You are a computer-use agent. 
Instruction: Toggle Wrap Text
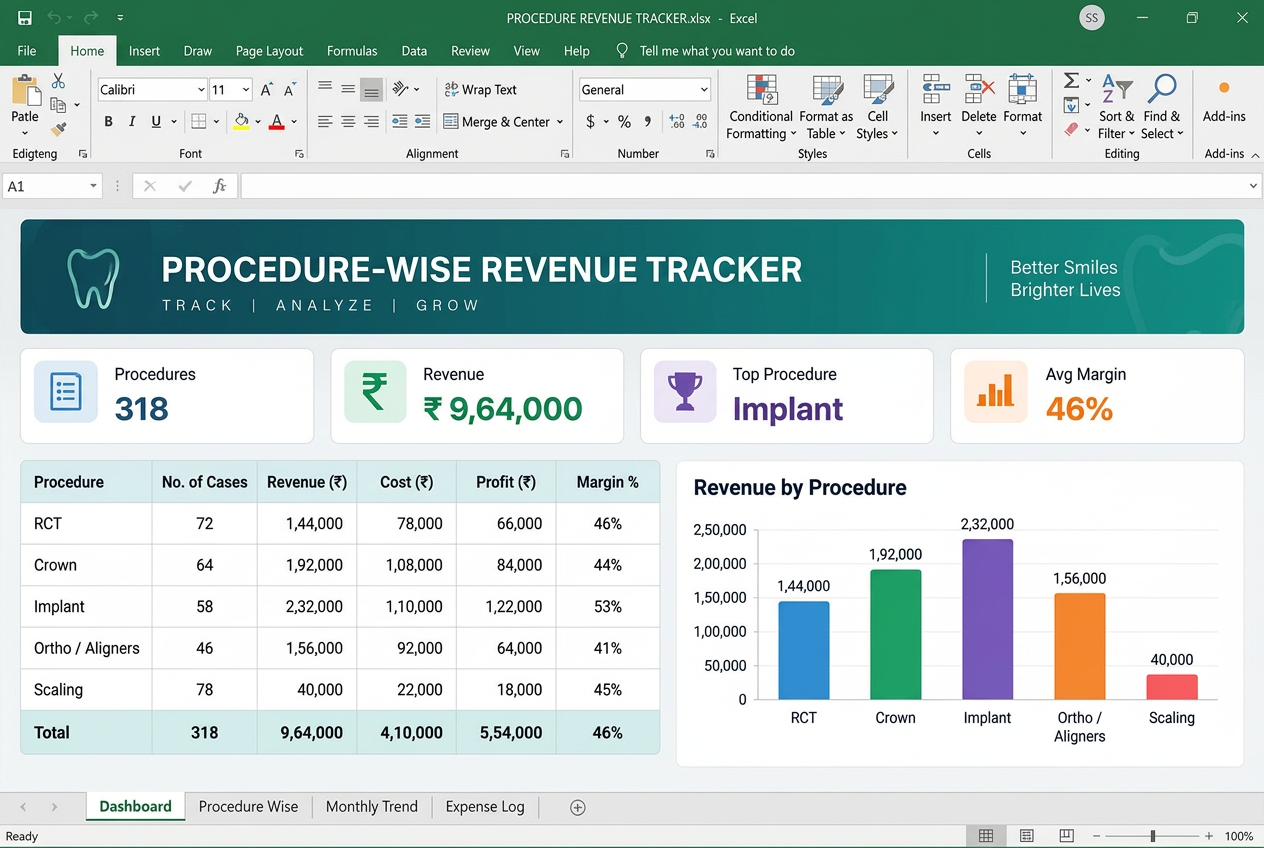(x=481, y=89)
